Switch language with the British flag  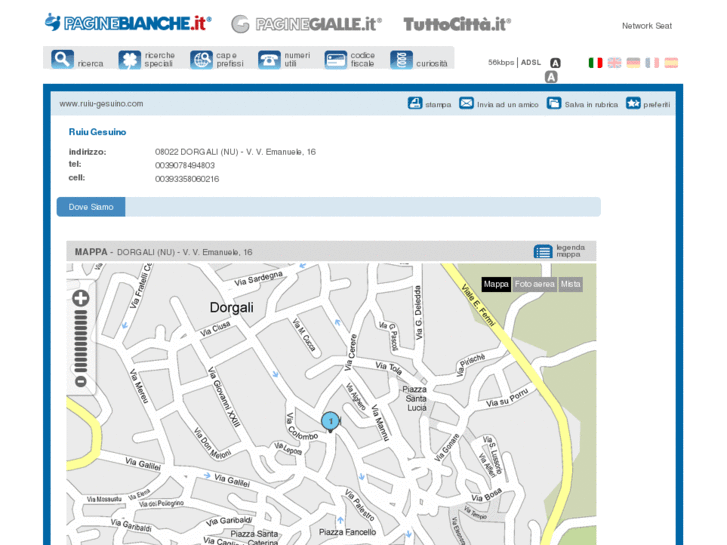click(x=614, y=63)
